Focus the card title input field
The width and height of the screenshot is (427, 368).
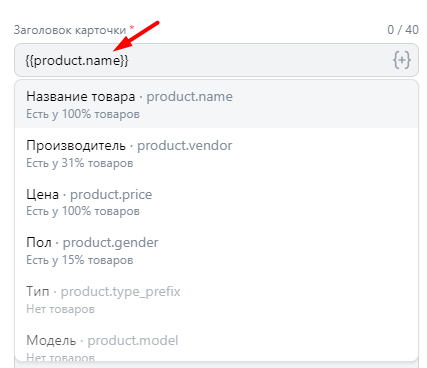click(x=216, y=60)
